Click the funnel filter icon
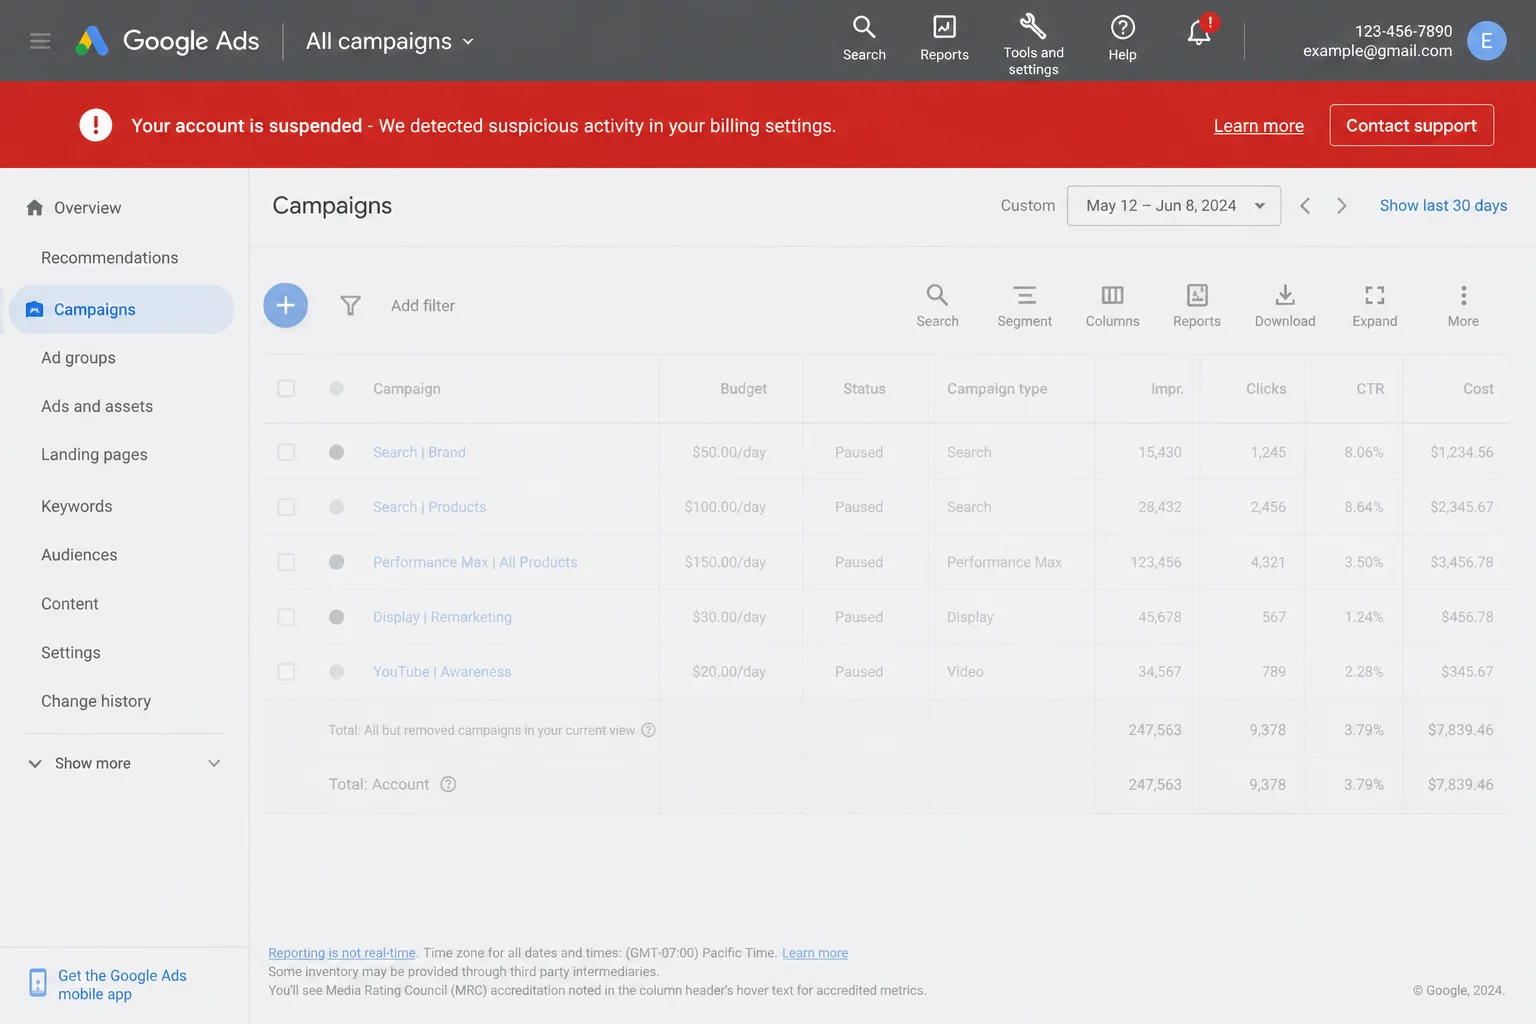This screenshot has width=1536, height=1024. coord(350,305)
